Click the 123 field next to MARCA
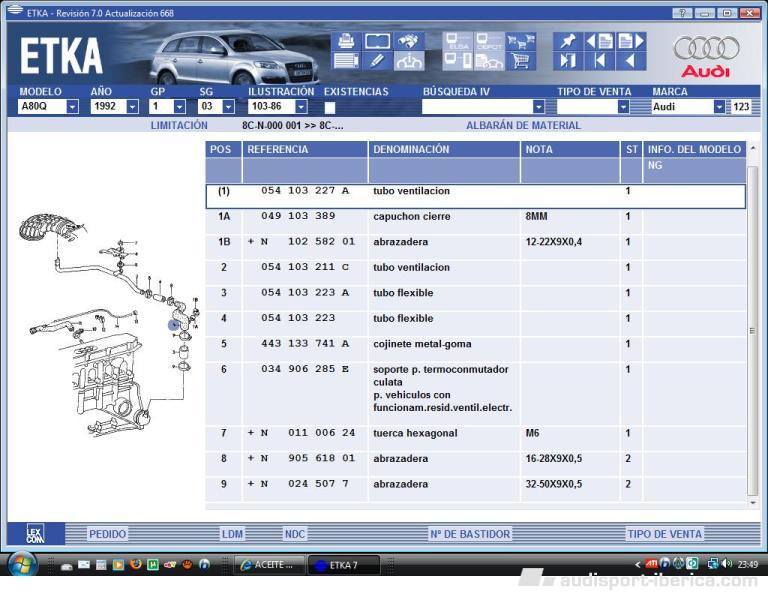This screenshot has height=600, width=768. (741, 106)
